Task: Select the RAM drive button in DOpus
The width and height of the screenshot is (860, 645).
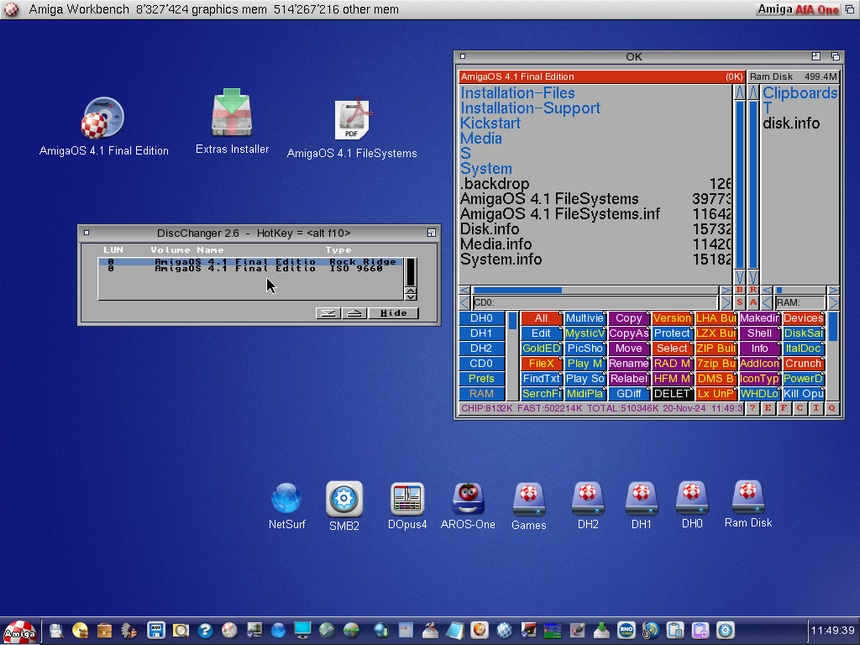Action: point(481,393)
